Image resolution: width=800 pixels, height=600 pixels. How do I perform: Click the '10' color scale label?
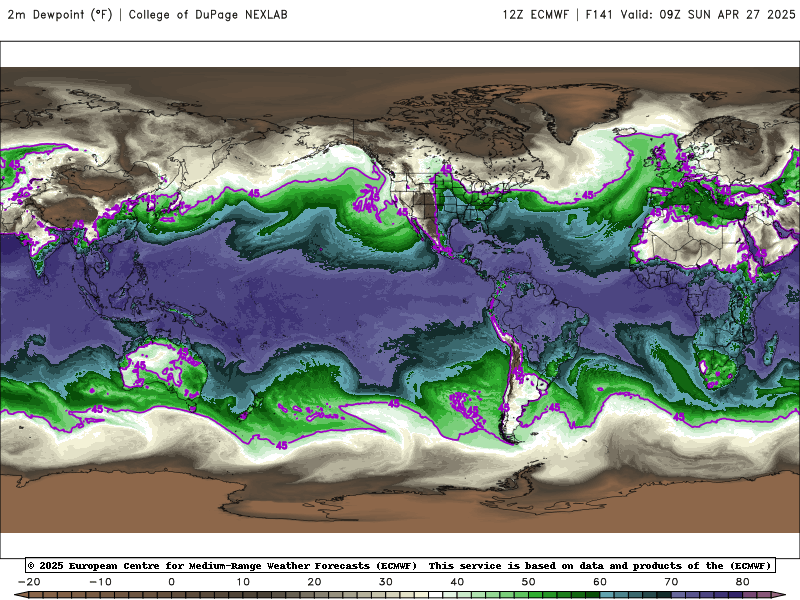coord(243,582)
